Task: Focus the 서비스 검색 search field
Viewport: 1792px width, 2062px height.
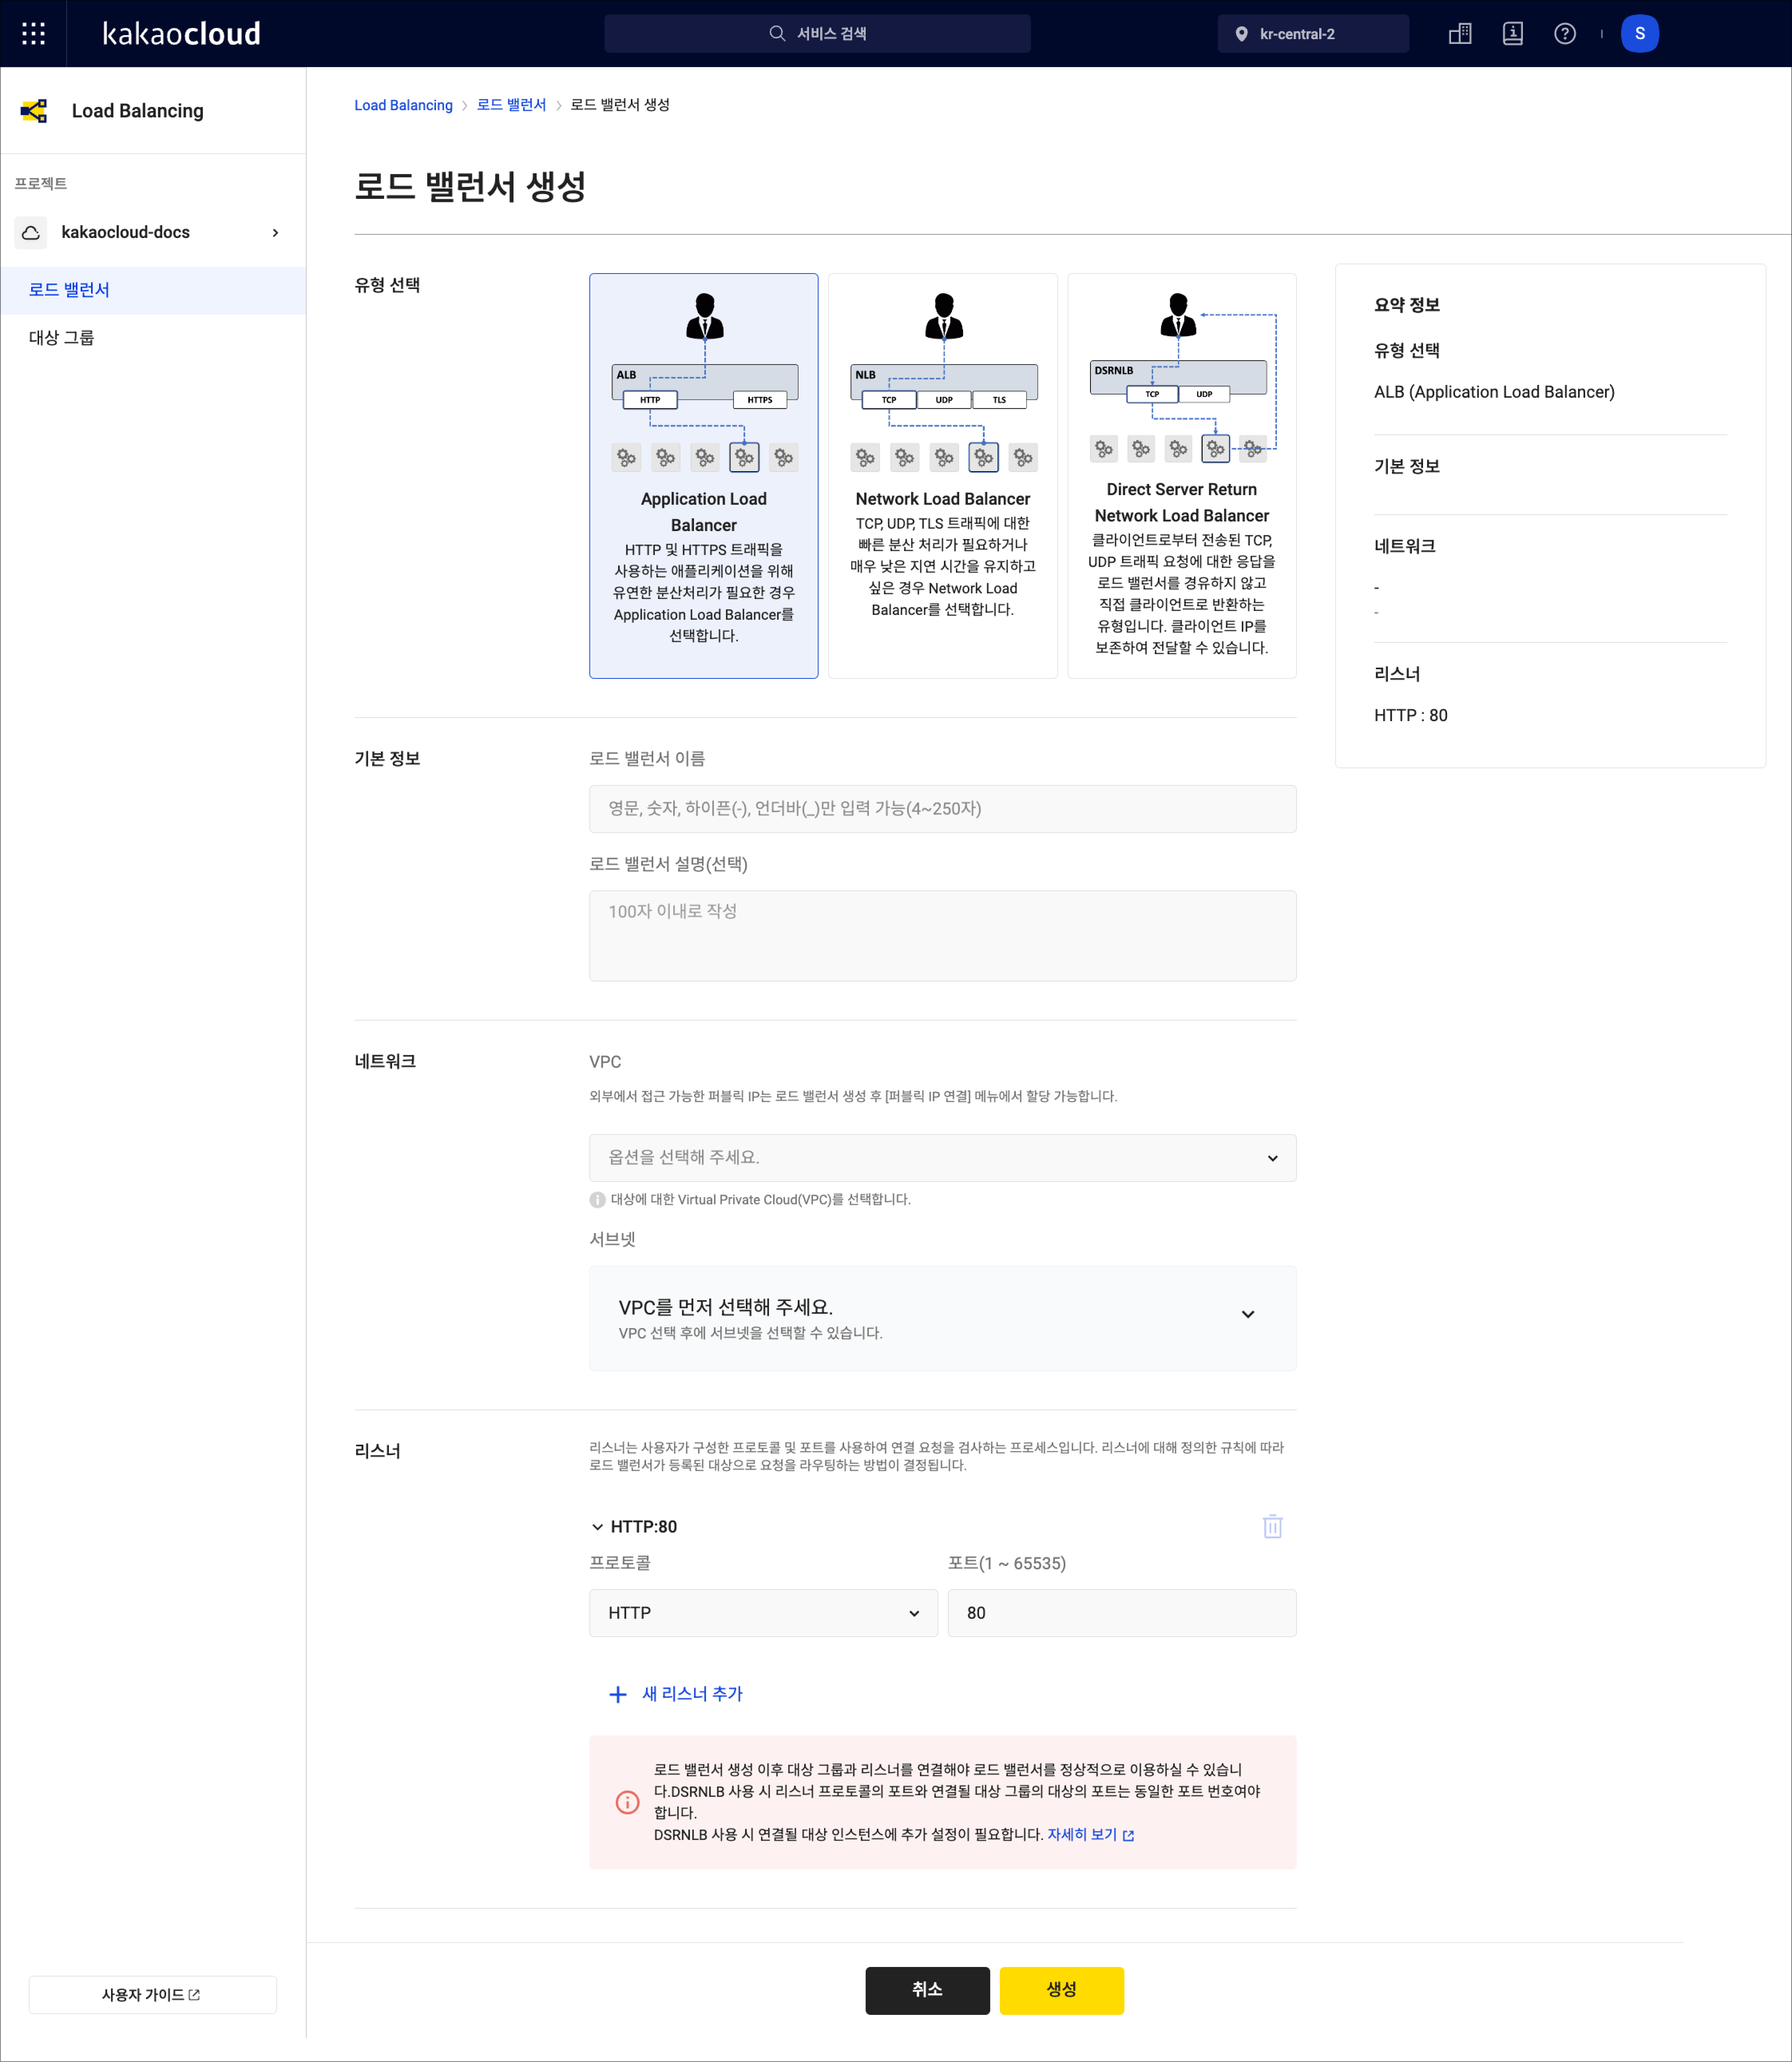Action: [x=817, y=34]
